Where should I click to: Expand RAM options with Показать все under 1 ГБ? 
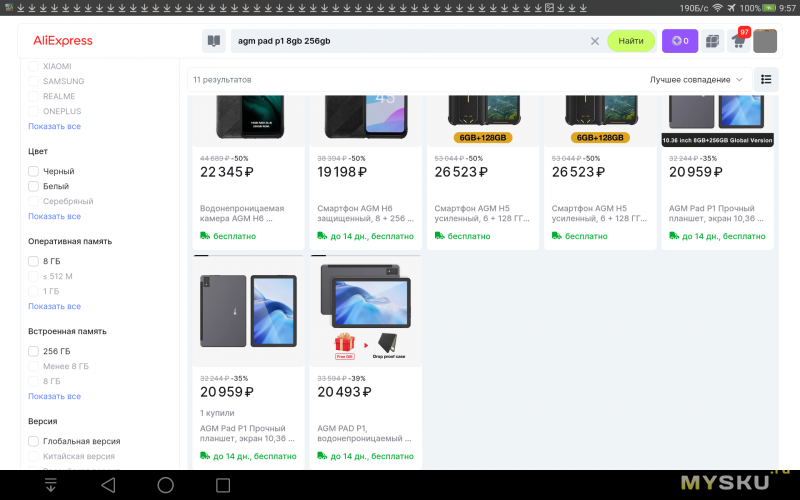[x=55, y=306]
